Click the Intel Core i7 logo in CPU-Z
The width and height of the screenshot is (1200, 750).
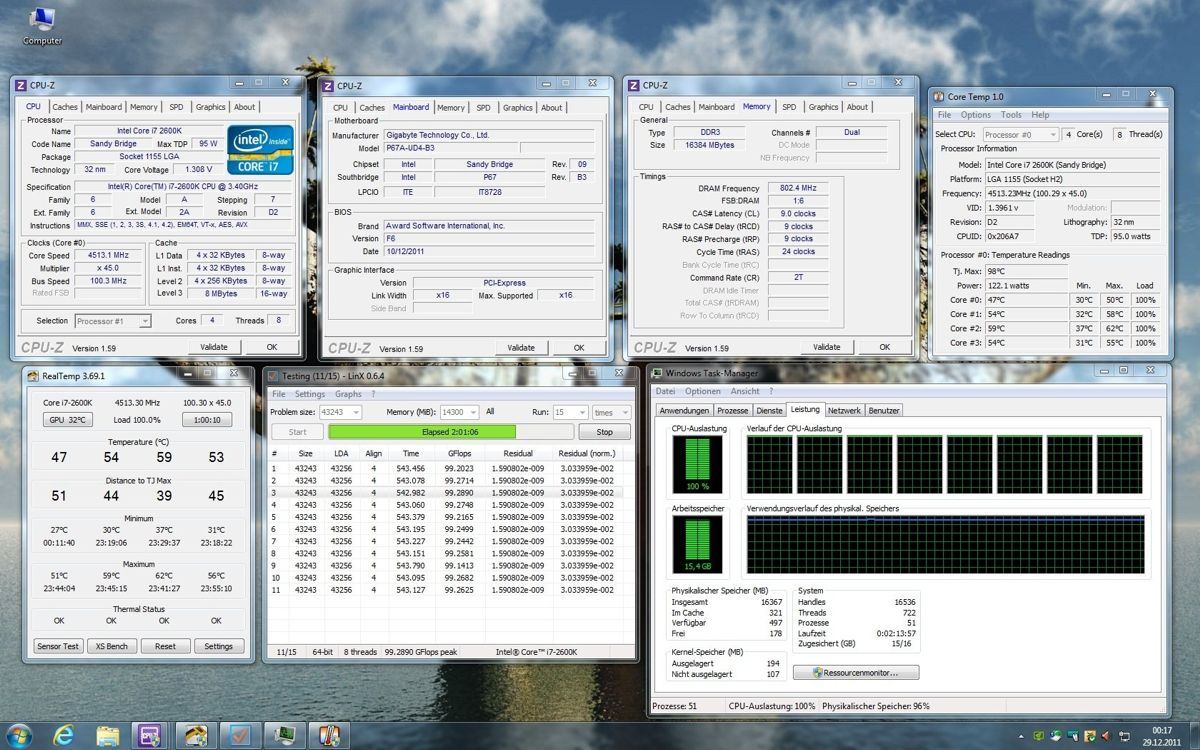[260, 150]
